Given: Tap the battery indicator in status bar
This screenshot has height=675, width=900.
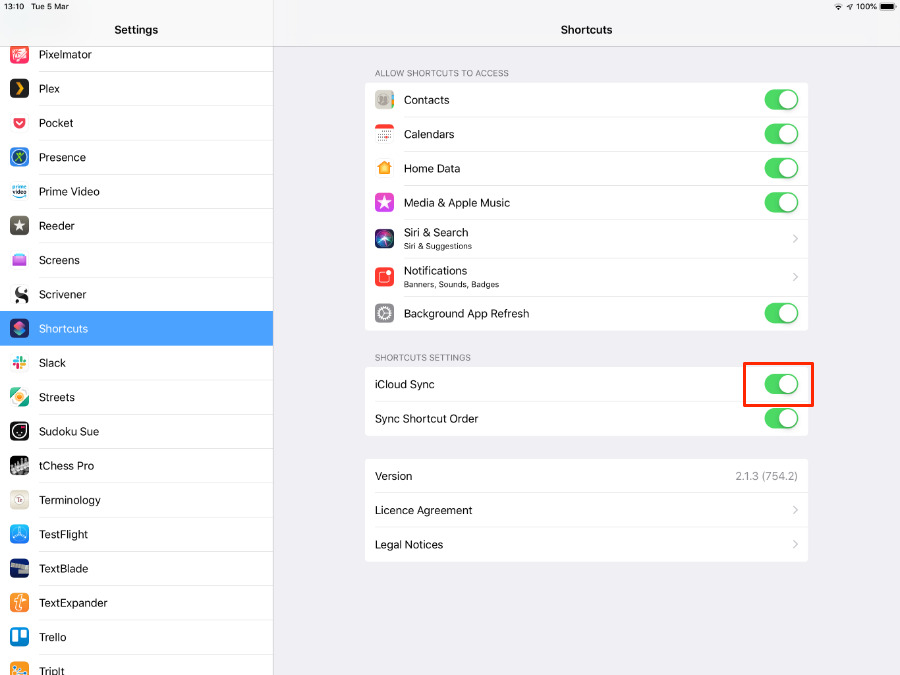Looking at the screenshot, I should point(887,6).
